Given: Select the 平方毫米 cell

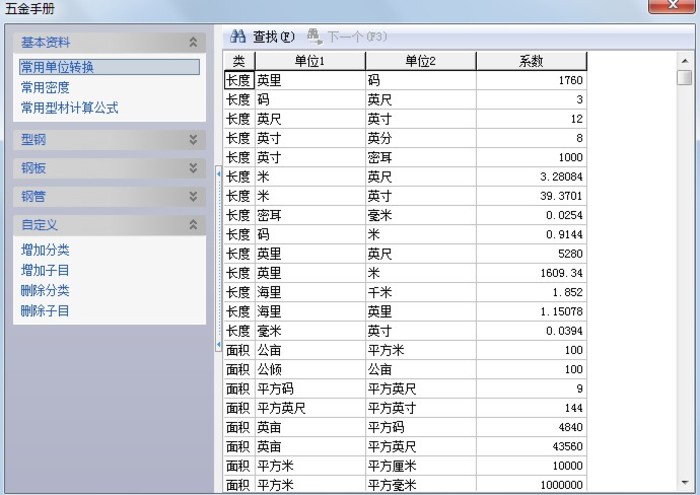Looking at the screenshot, I should (x=421, y=485).
